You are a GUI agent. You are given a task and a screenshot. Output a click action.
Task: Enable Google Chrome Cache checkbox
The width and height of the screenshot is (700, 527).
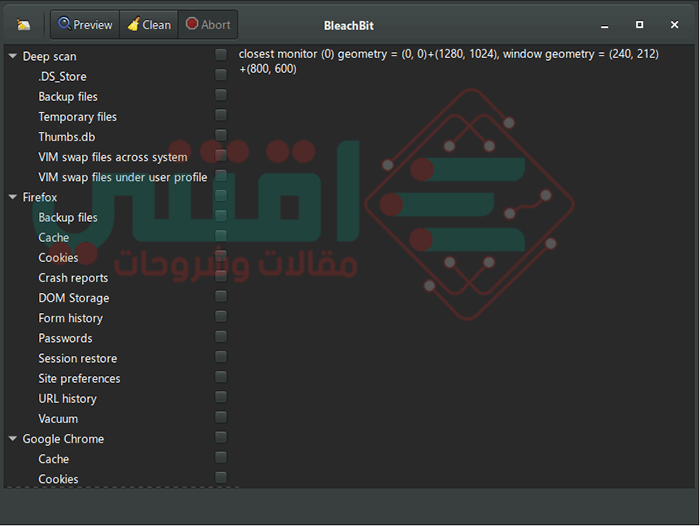pos(221,457)
